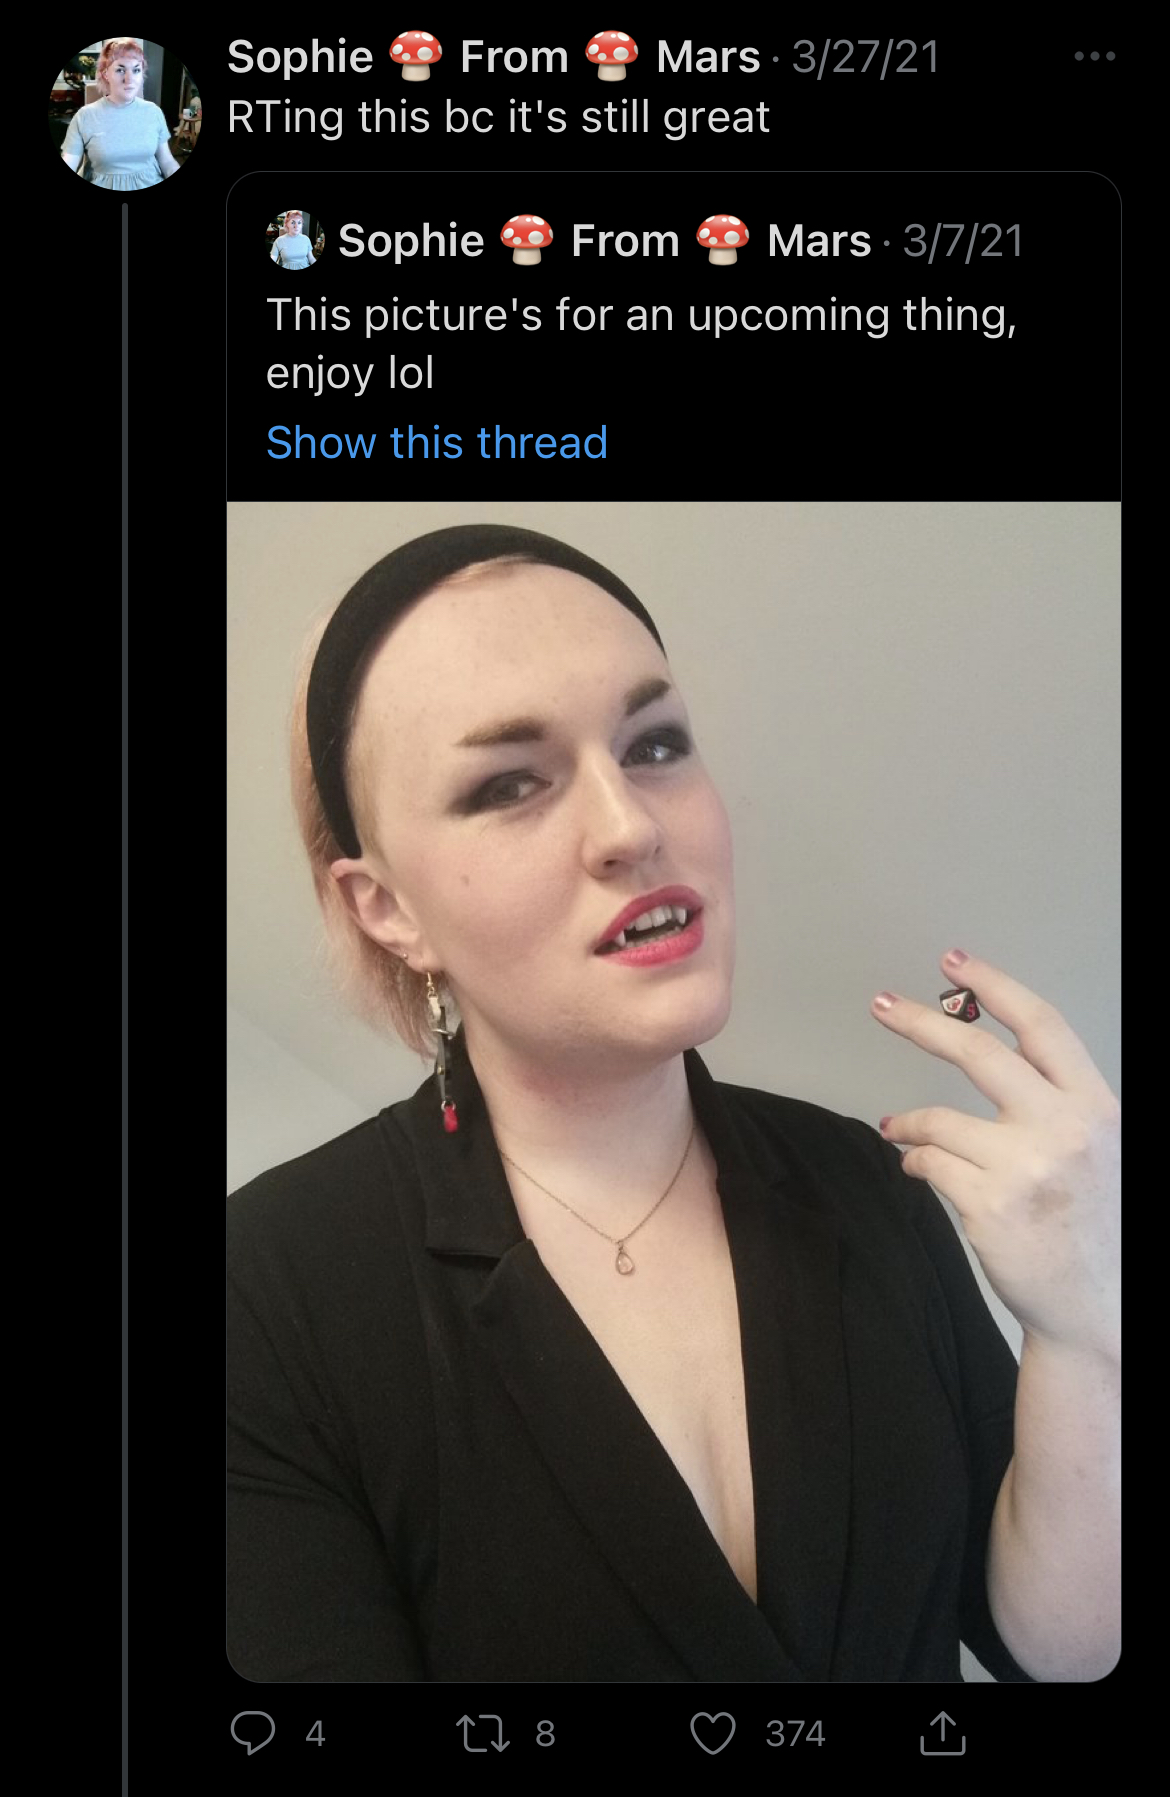Viewport: 1170px width, 1797px height.
Task: Open the large circular profile avatar
Action: coord(125,113)
